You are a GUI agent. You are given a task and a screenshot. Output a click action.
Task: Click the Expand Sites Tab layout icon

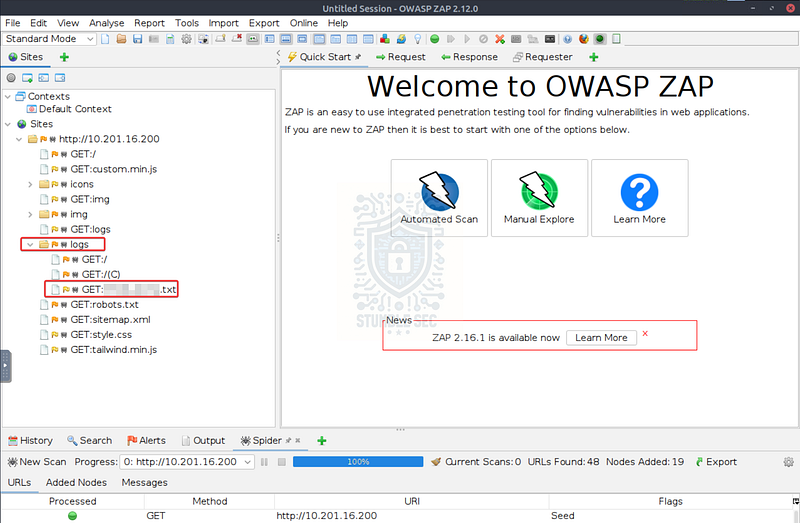coord(270,39)
